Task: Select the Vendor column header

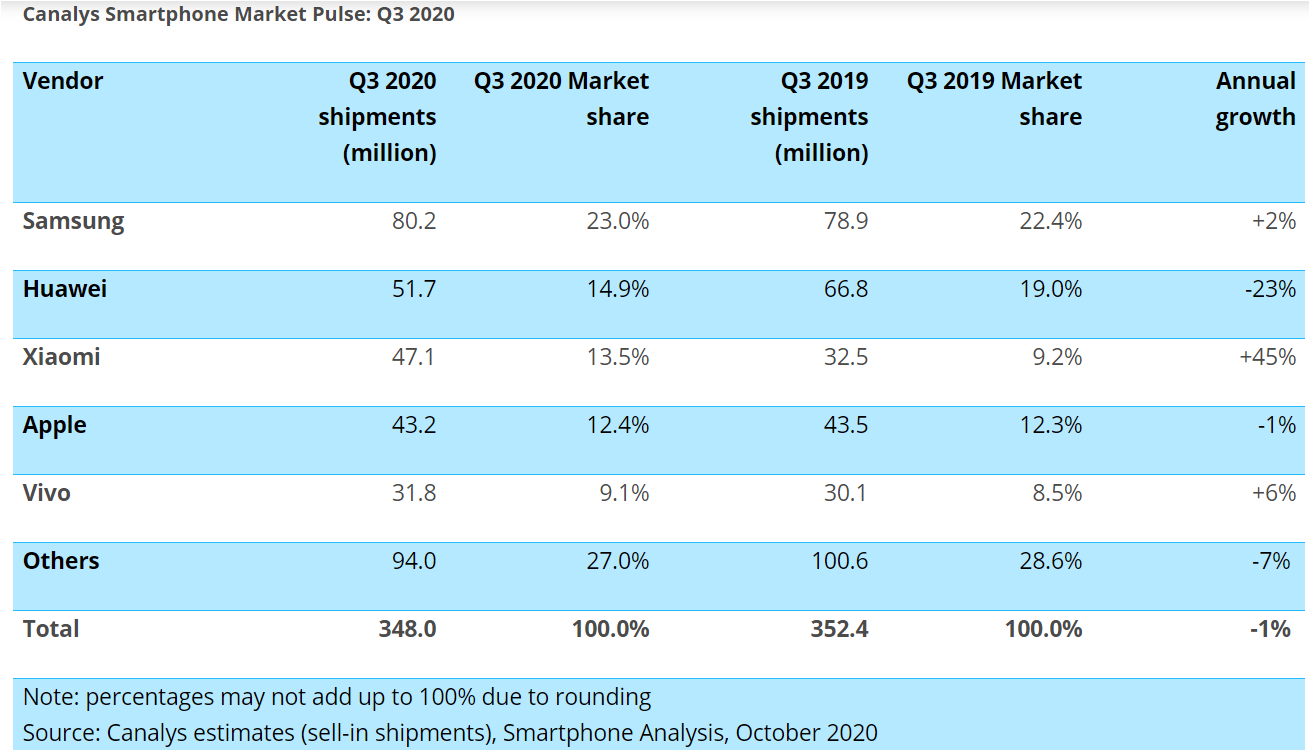Action: (63, 82)
